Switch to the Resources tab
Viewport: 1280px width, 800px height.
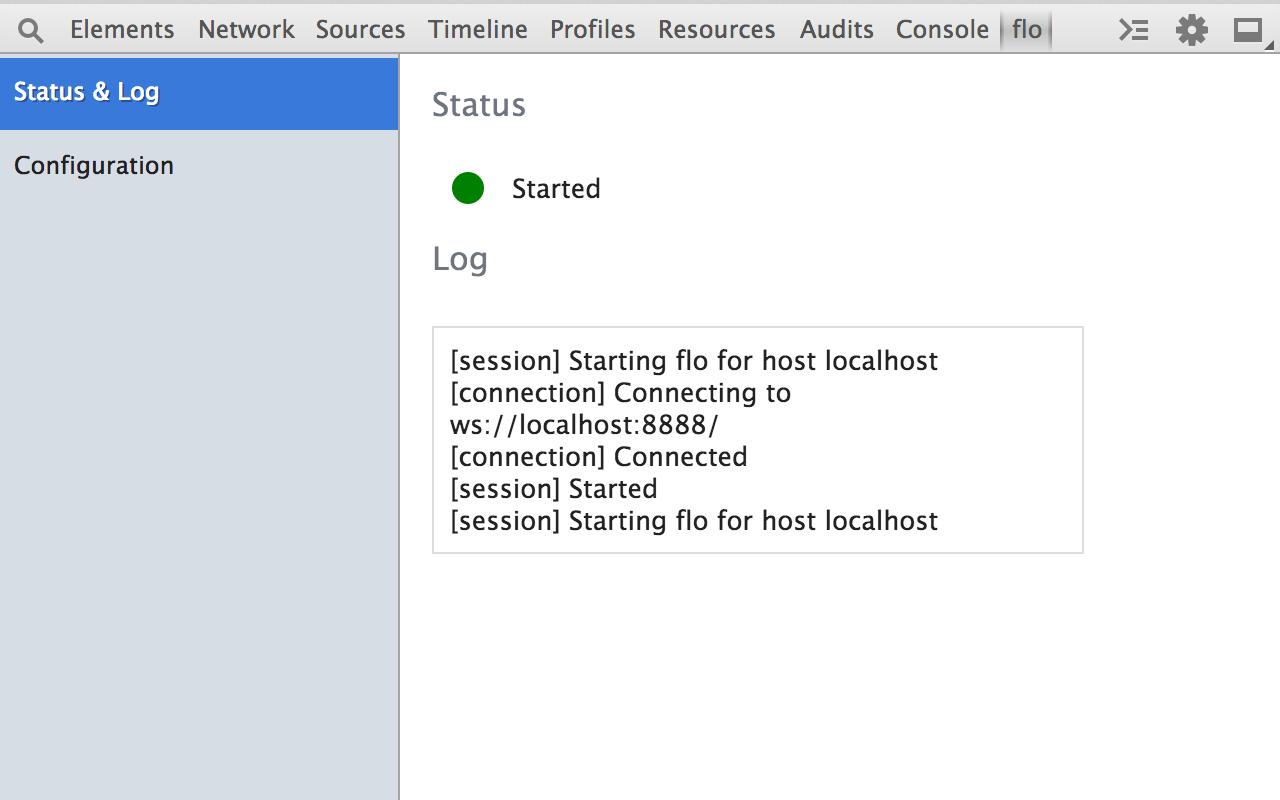click(716, 30)
